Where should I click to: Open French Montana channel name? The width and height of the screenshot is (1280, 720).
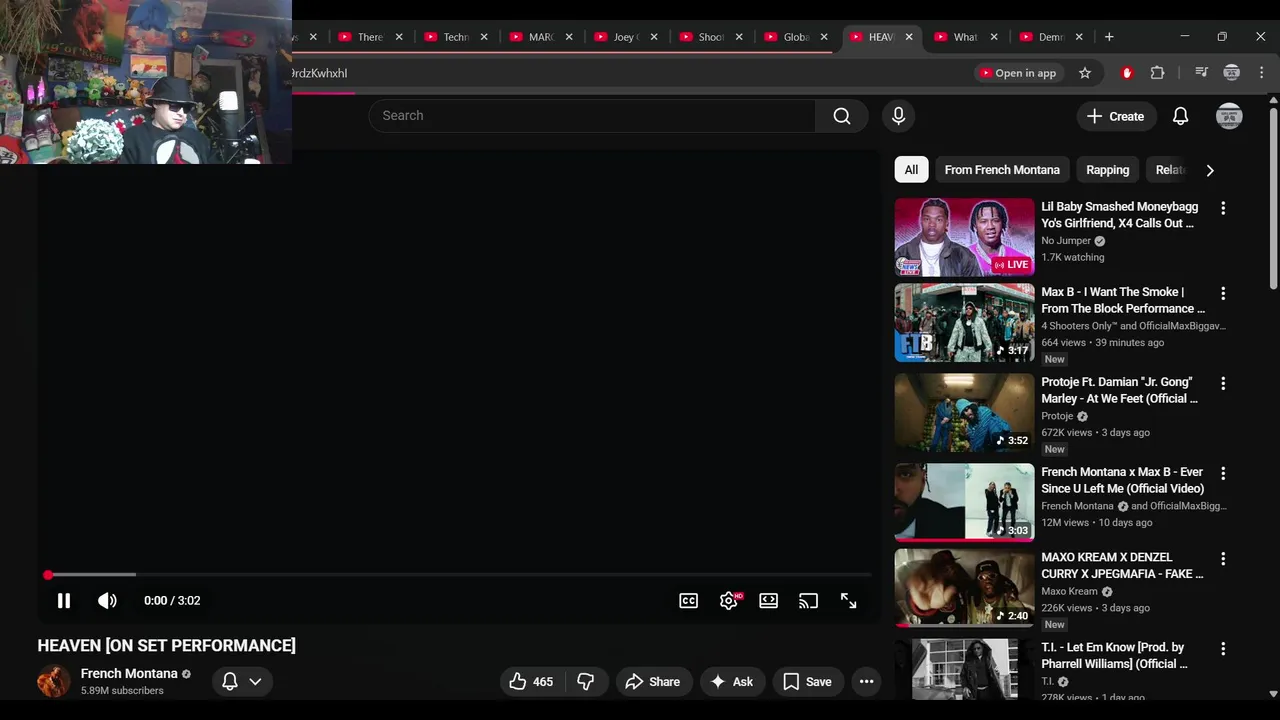[129, 674]
